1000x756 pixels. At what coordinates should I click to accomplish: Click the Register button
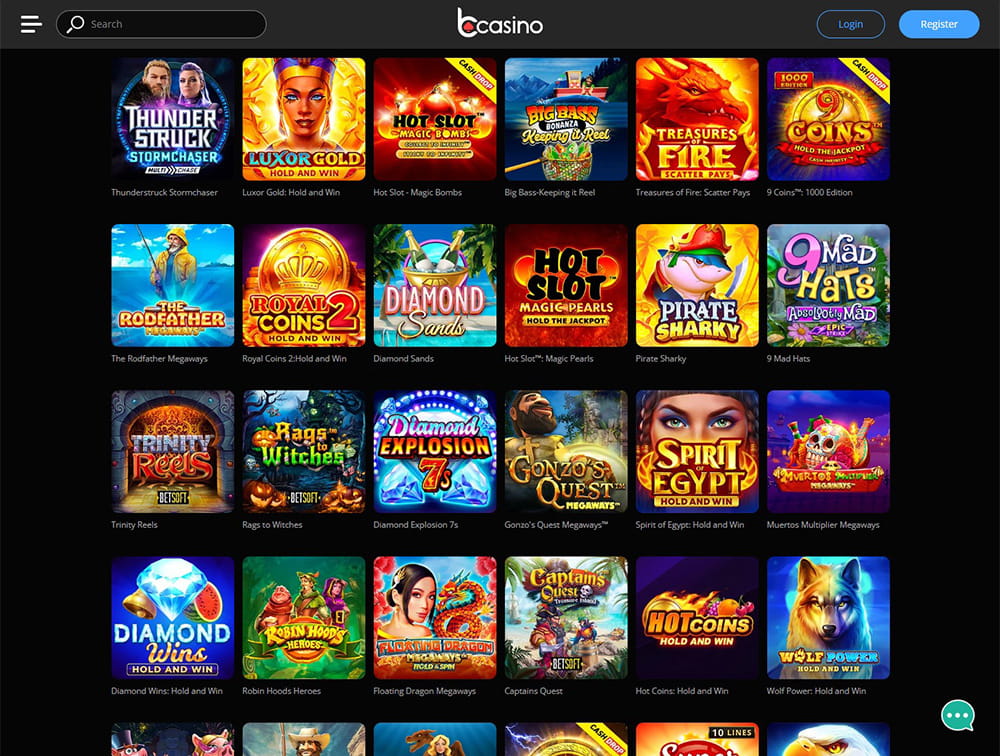[x=939, y=24]
